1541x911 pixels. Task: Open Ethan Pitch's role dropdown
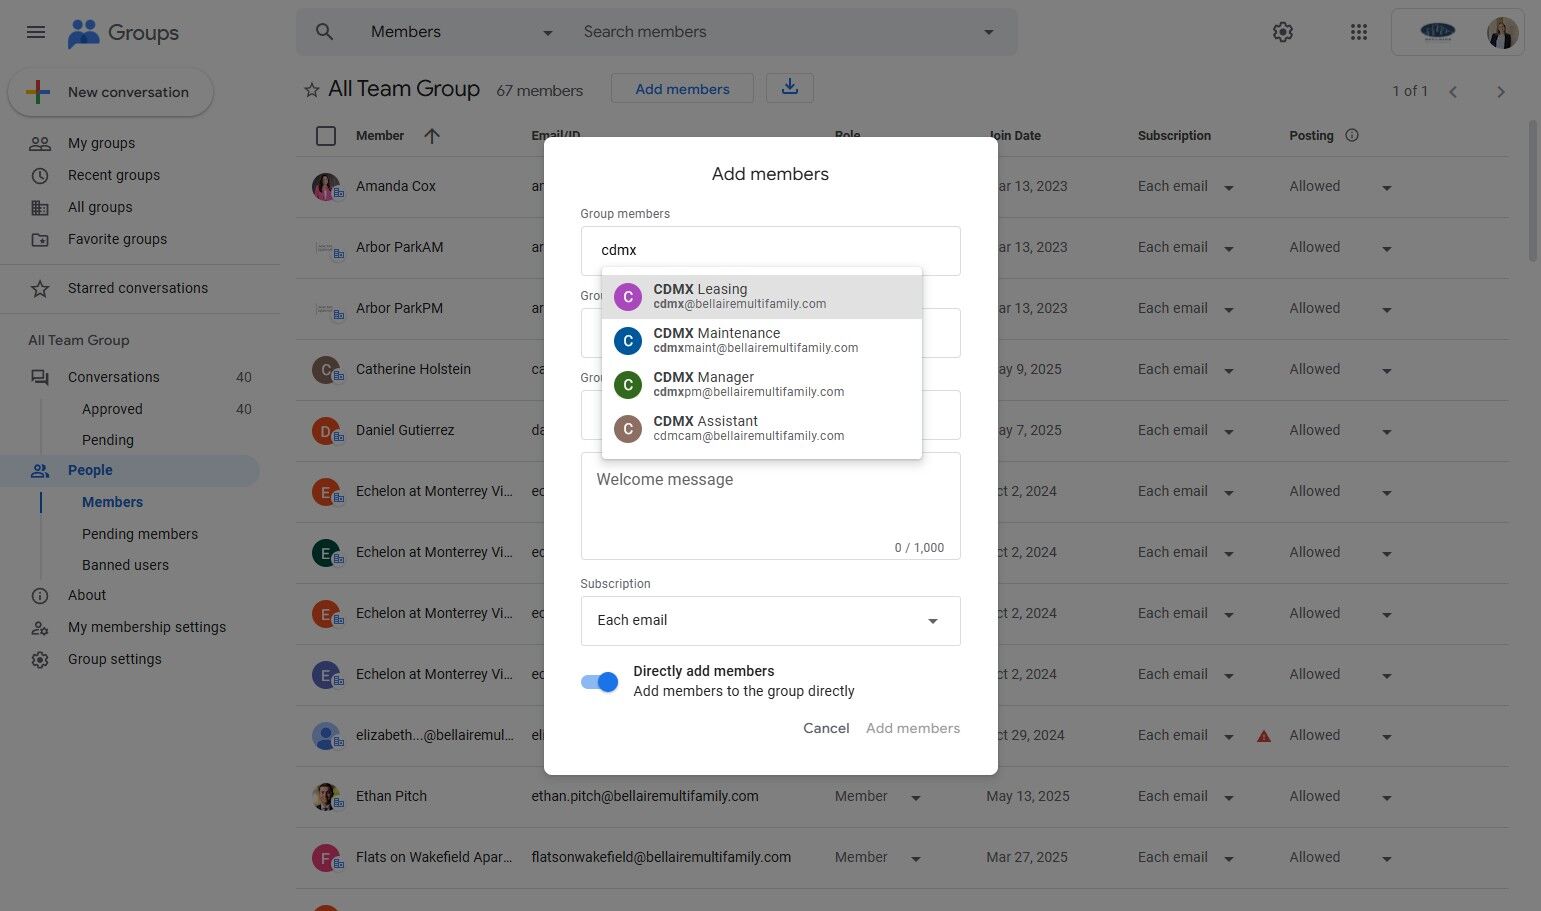(916, 798)
